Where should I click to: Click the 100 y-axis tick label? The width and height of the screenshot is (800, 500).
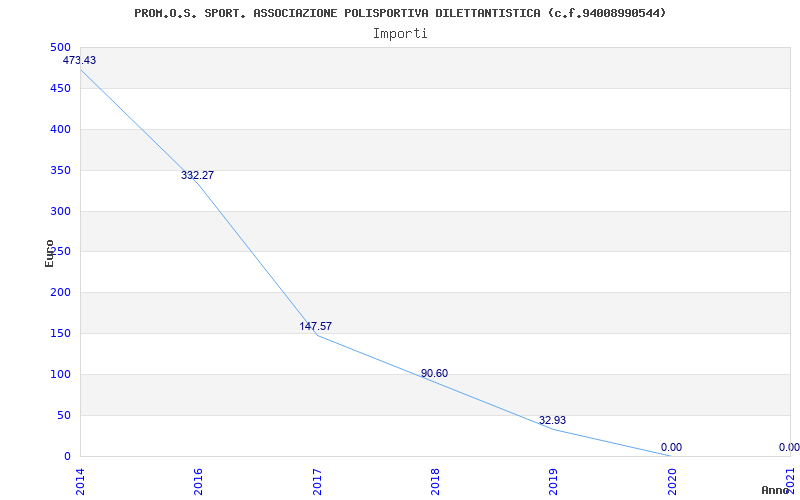pos(60,374)
